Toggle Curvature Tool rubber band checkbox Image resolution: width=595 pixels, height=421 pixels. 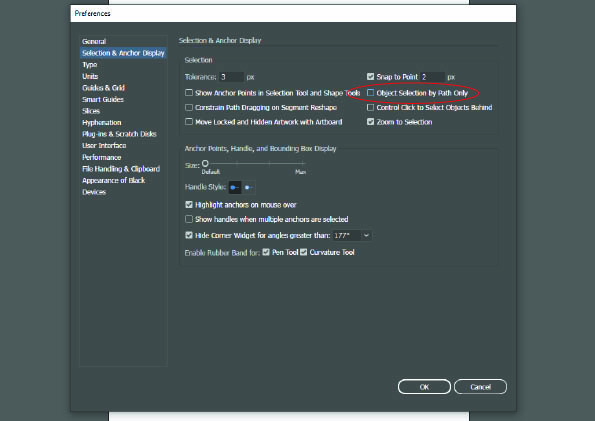click(304, 252)
